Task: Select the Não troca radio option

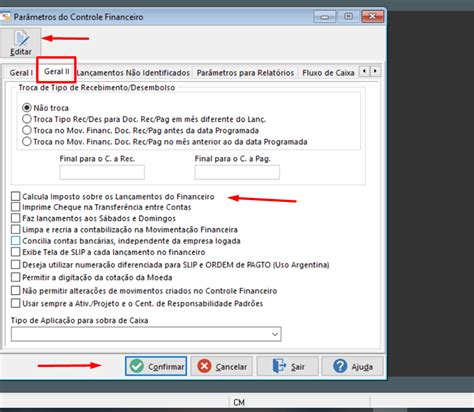Action: [27, 108]
